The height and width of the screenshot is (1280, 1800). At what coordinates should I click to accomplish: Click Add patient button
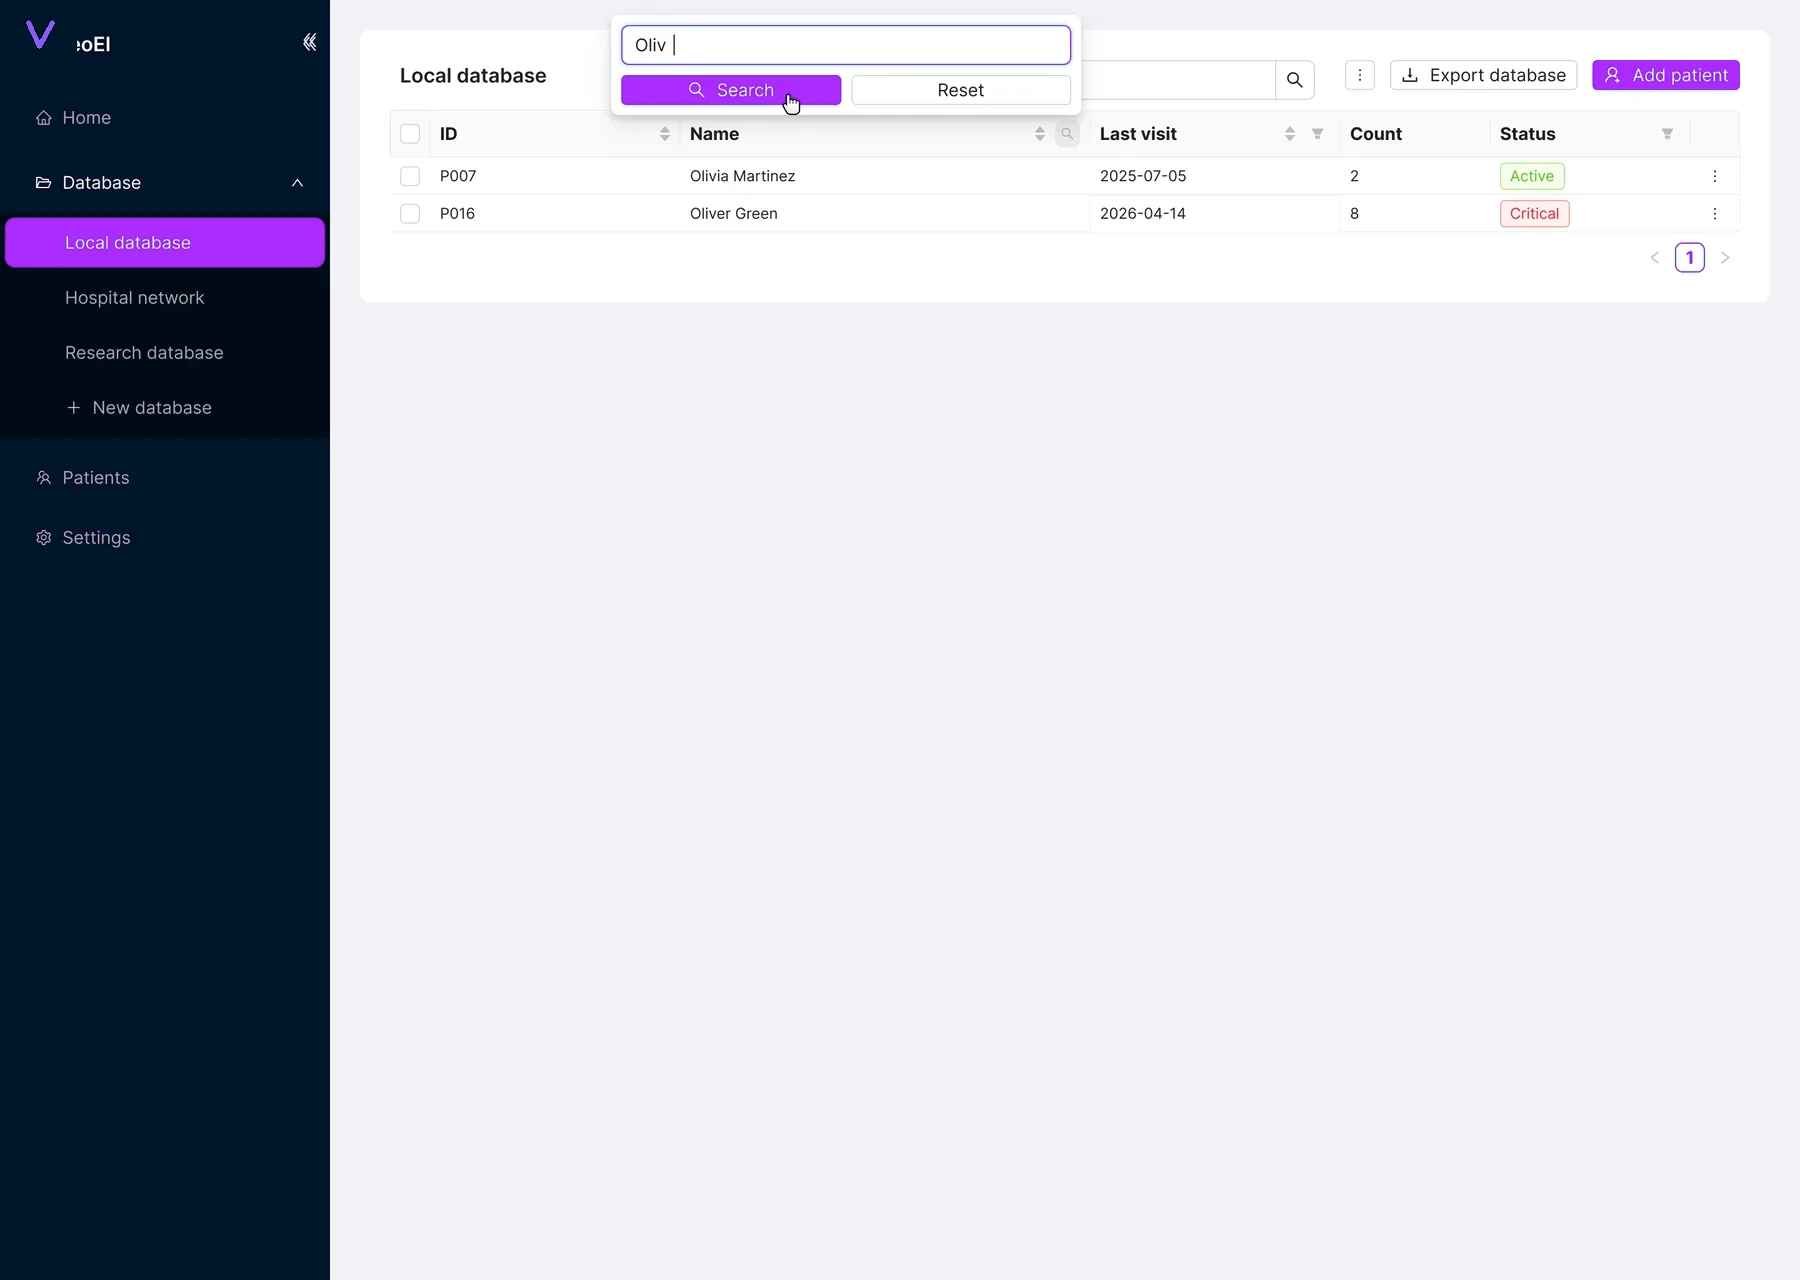pyautogui.click(x=1666, y=75)
